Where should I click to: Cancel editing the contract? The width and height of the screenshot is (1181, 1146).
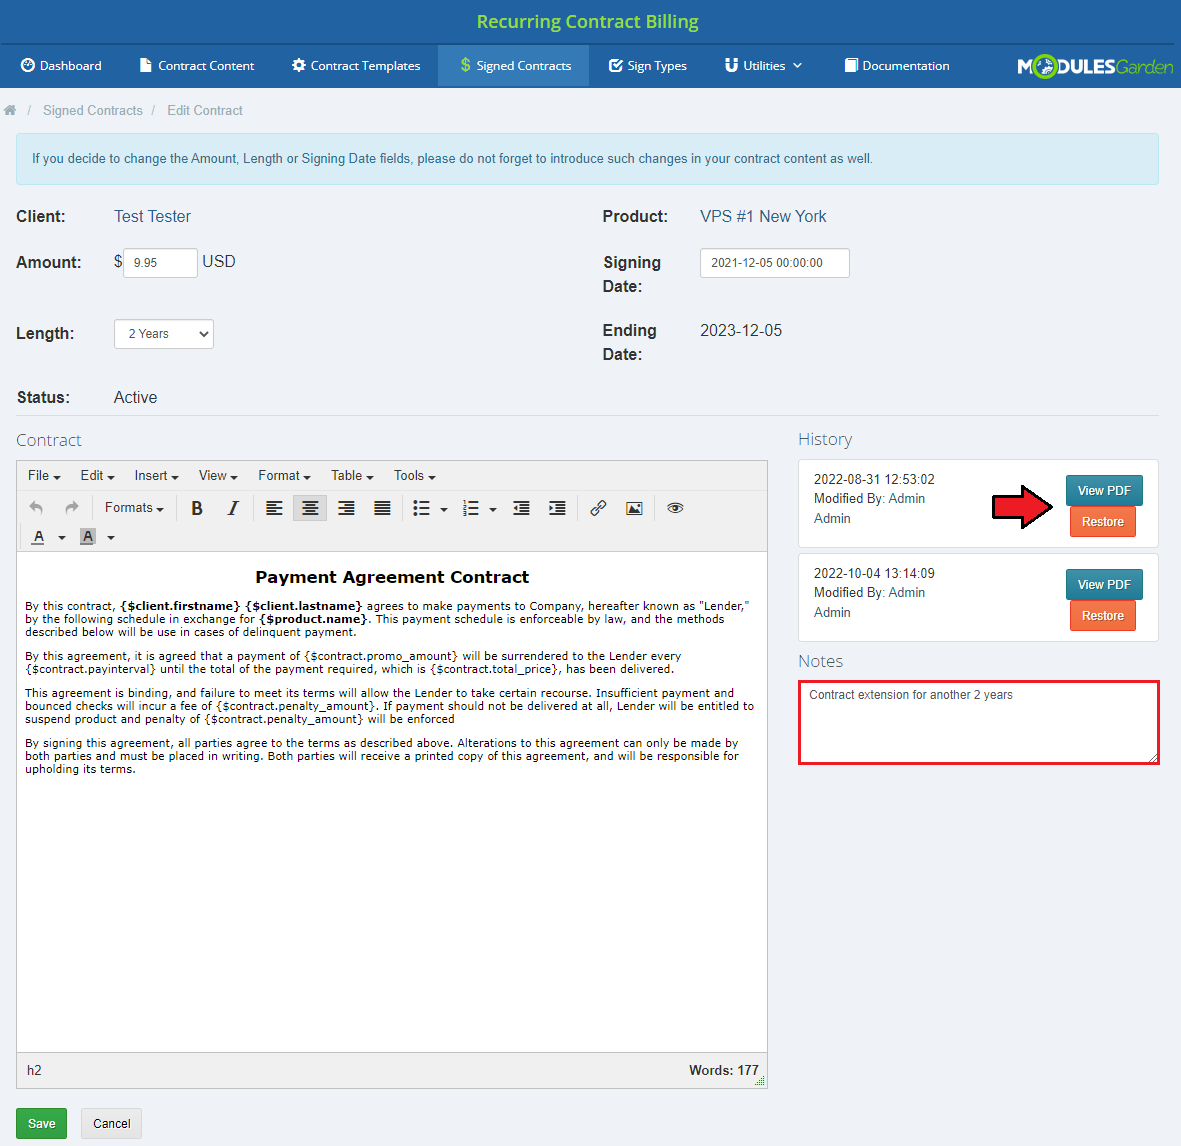point(111,1123)
